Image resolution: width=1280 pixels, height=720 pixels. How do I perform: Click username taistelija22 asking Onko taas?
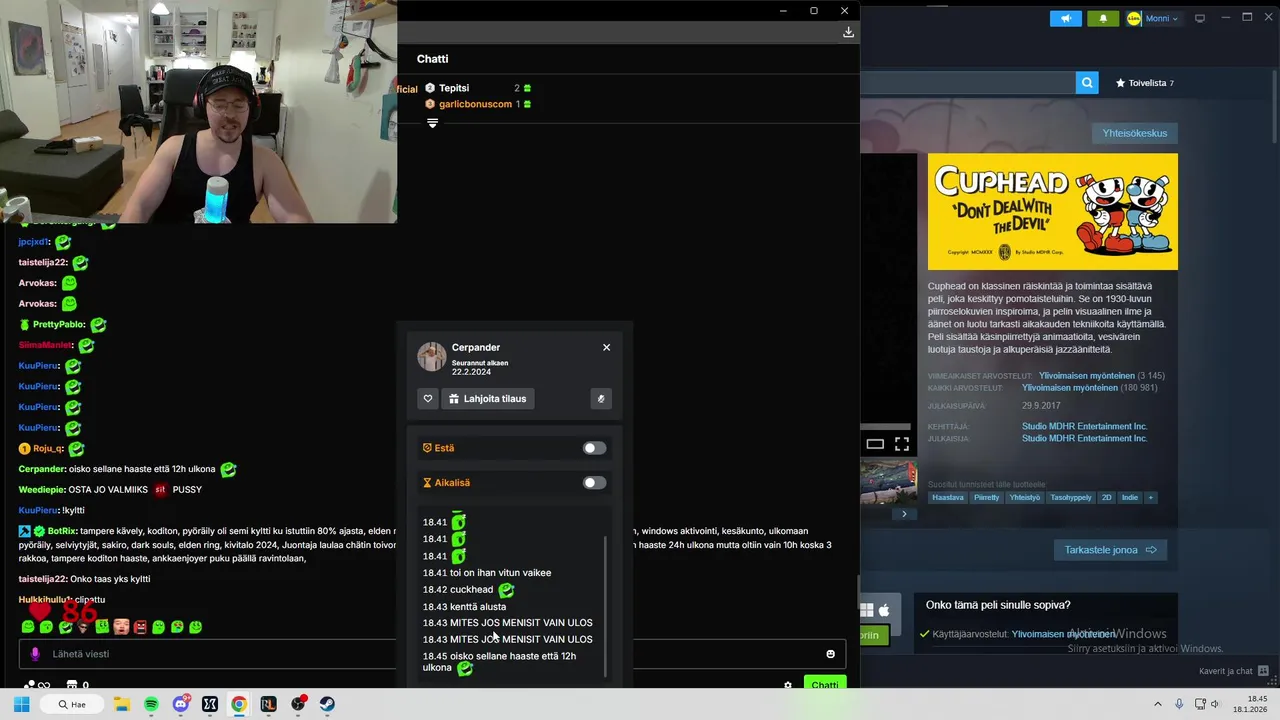click(x=42, y=579)
